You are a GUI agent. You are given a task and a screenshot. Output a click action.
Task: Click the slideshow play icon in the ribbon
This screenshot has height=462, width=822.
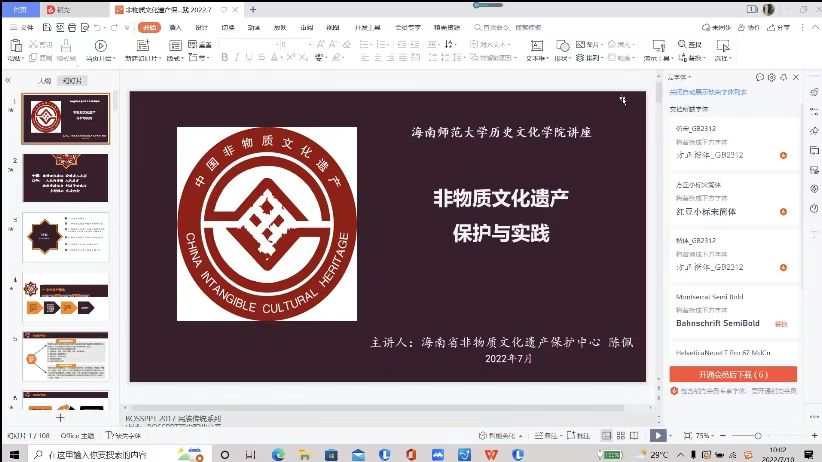(x=99, y=45)
